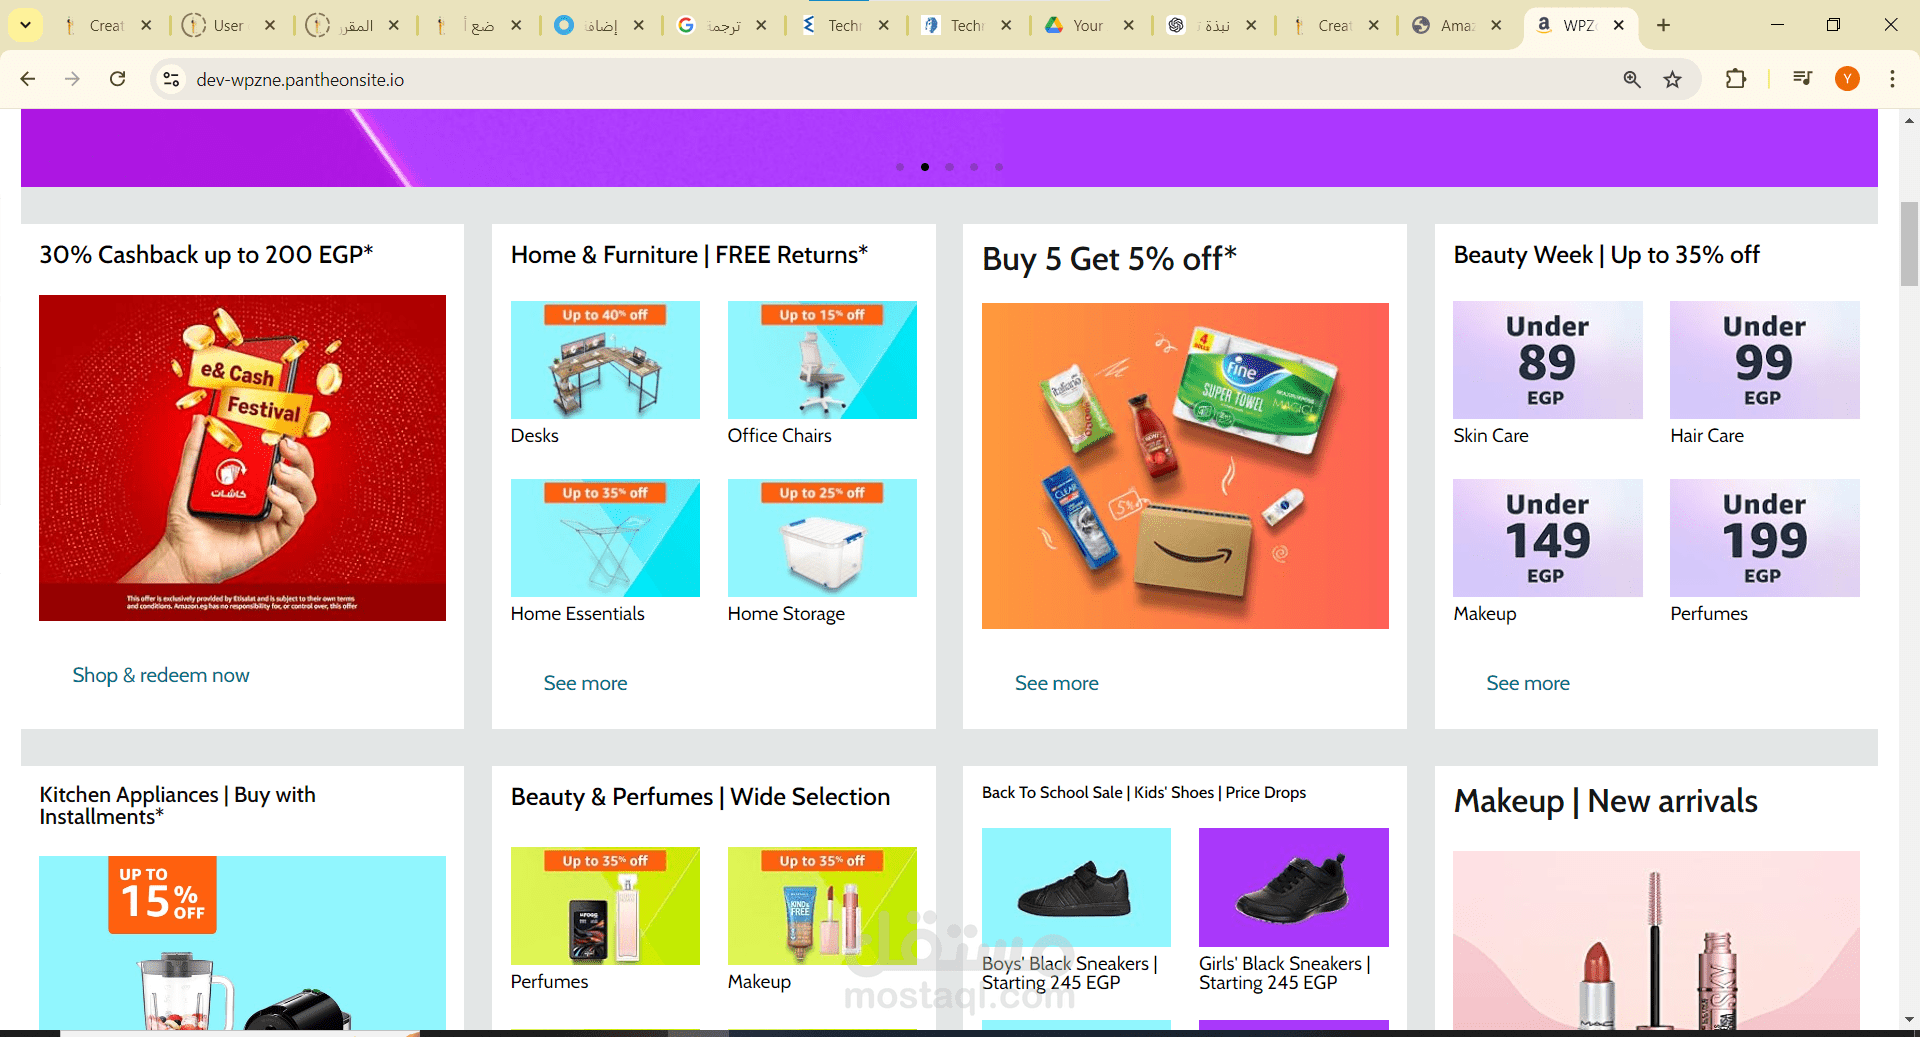Click See more under Beauty Week
1920x1037 pixels.
tap(1528, 683)
